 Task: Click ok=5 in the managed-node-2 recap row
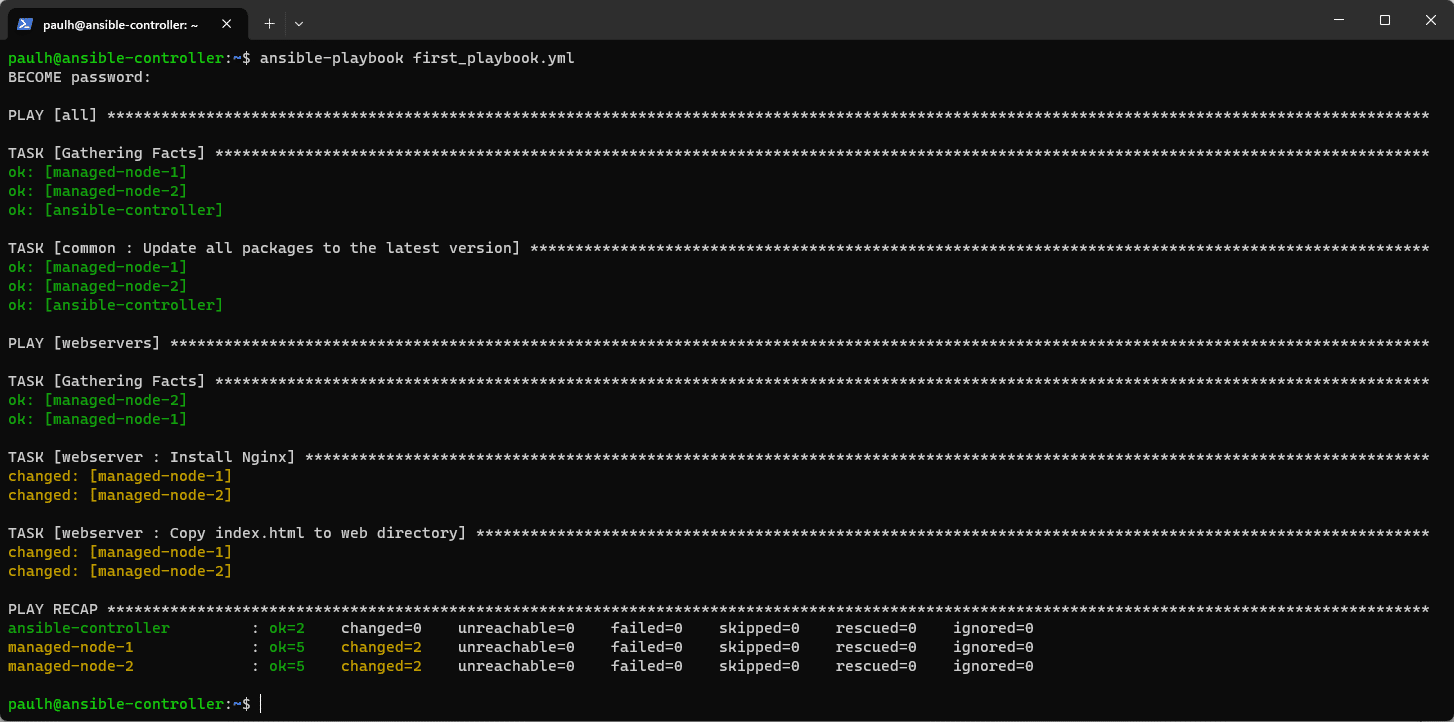tap(286, 666)
